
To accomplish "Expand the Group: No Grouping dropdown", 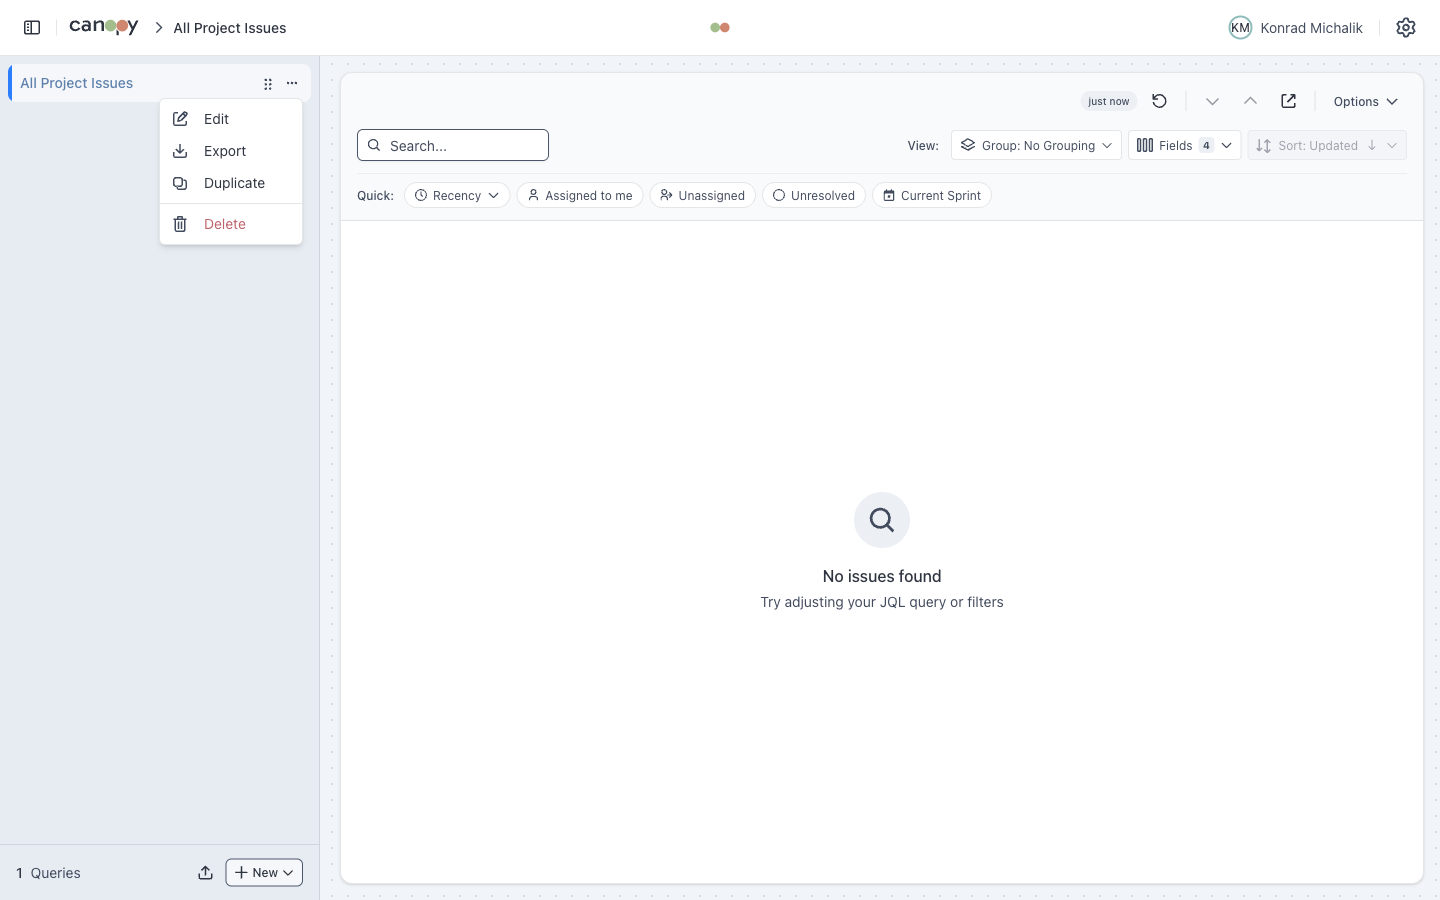I will pos(1036,145).
